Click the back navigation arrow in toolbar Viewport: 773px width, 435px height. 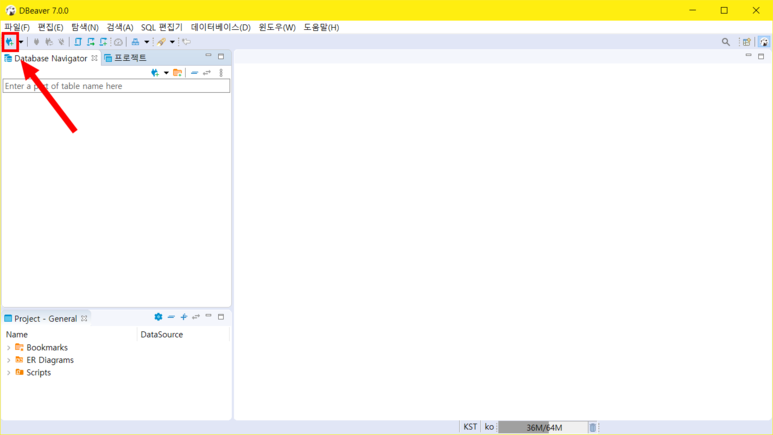tap(186, 42)
